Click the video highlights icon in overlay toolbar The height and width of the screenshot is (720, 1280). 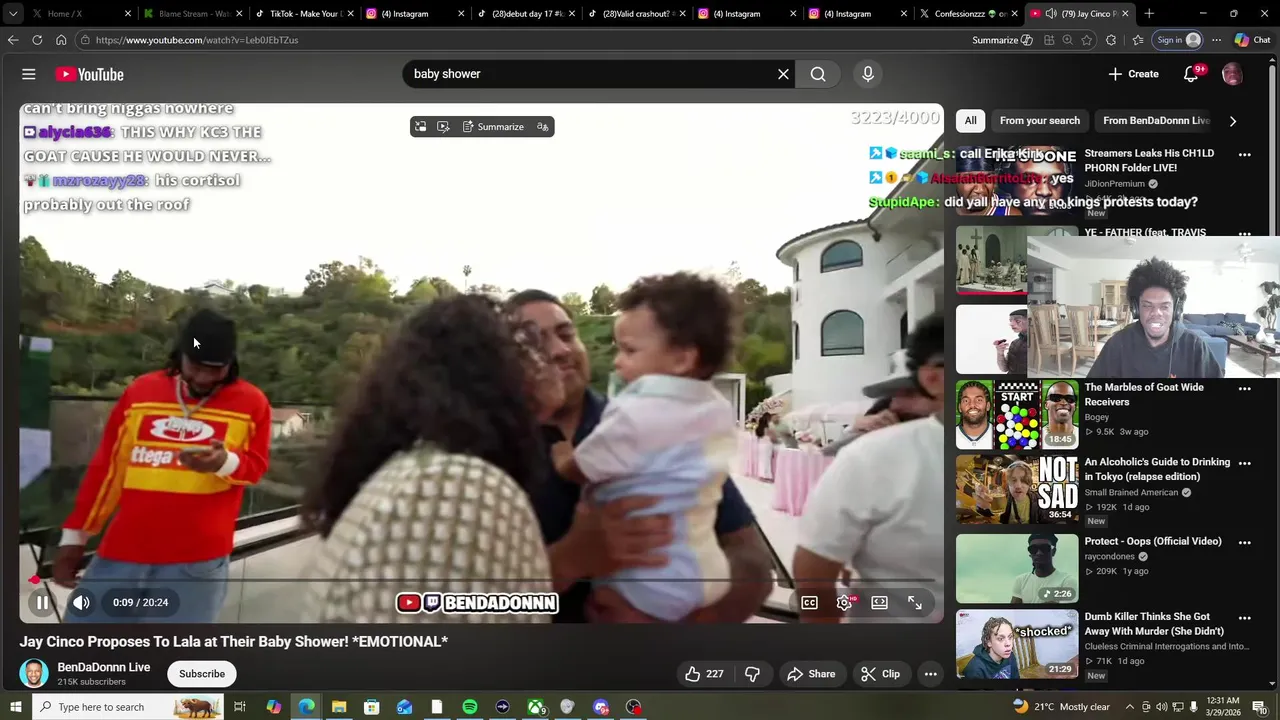[x=443, y=127]
